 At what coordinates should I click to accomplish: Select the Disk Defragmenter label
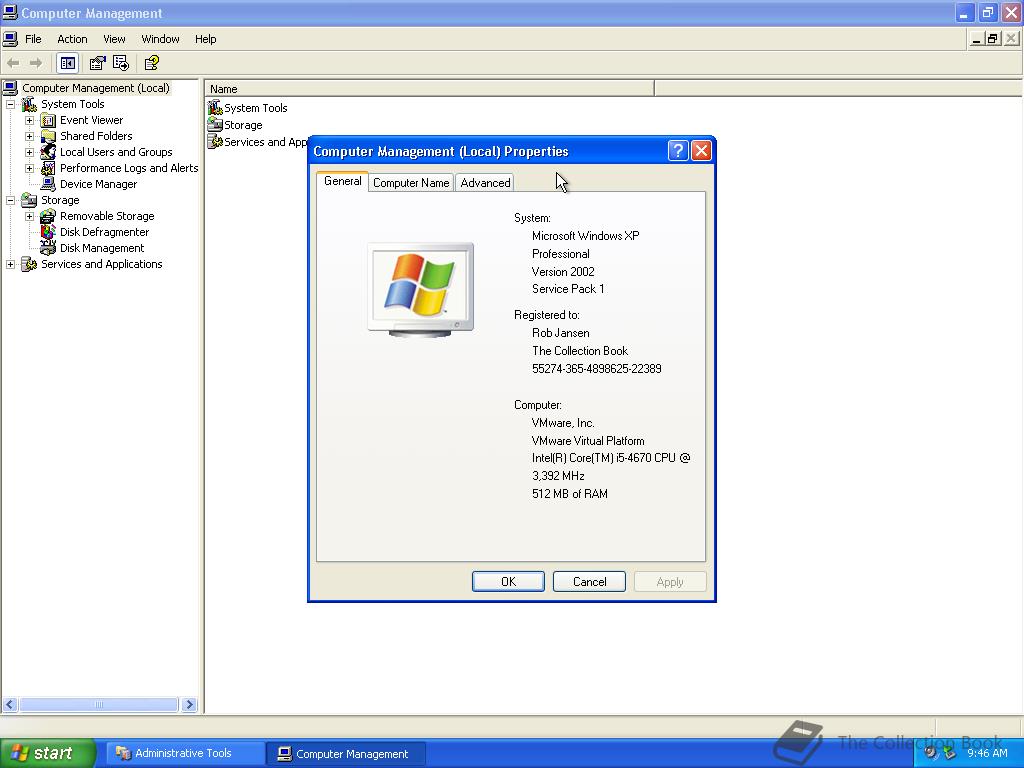(104, 232)
